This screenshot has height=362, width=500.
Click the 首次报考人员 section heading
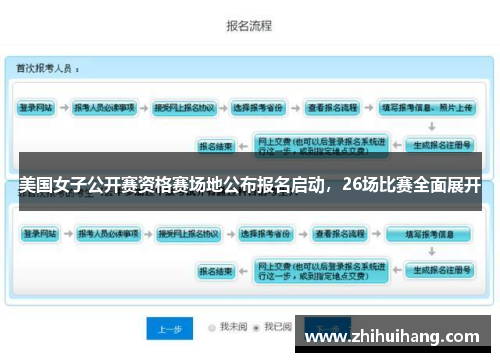point(47,69)
